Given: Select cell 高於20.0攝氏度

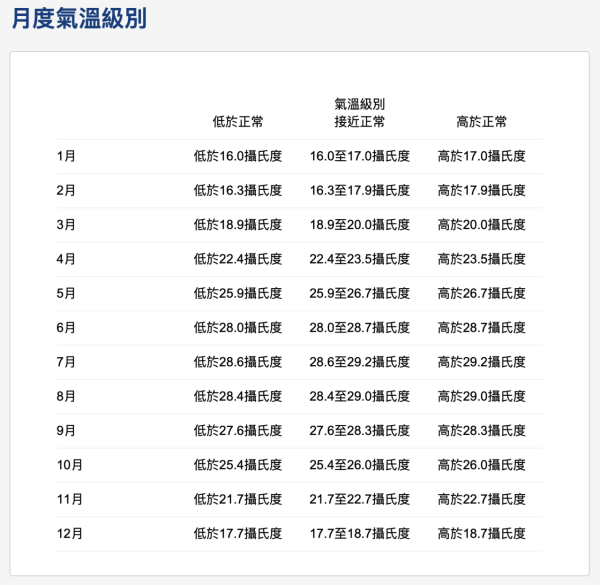Looking at the screenshot, I should coord(481,225).
